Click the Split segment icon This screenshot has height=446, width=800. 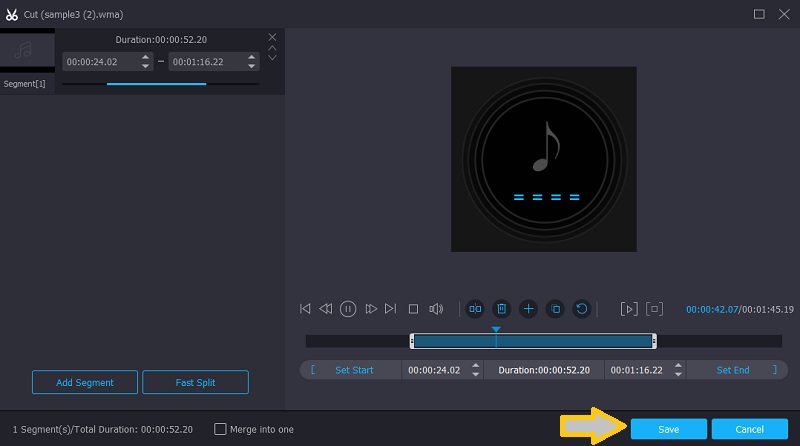(x=475, y=309)
